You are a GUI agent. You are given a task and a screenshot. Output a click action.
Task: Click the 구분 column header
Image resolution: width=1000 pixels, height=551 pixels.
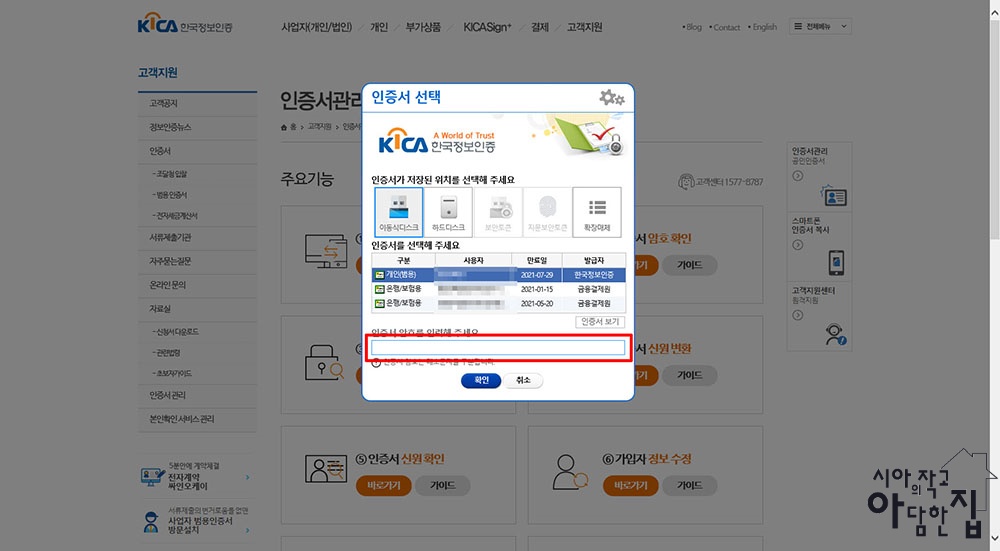tap(404, 260)
